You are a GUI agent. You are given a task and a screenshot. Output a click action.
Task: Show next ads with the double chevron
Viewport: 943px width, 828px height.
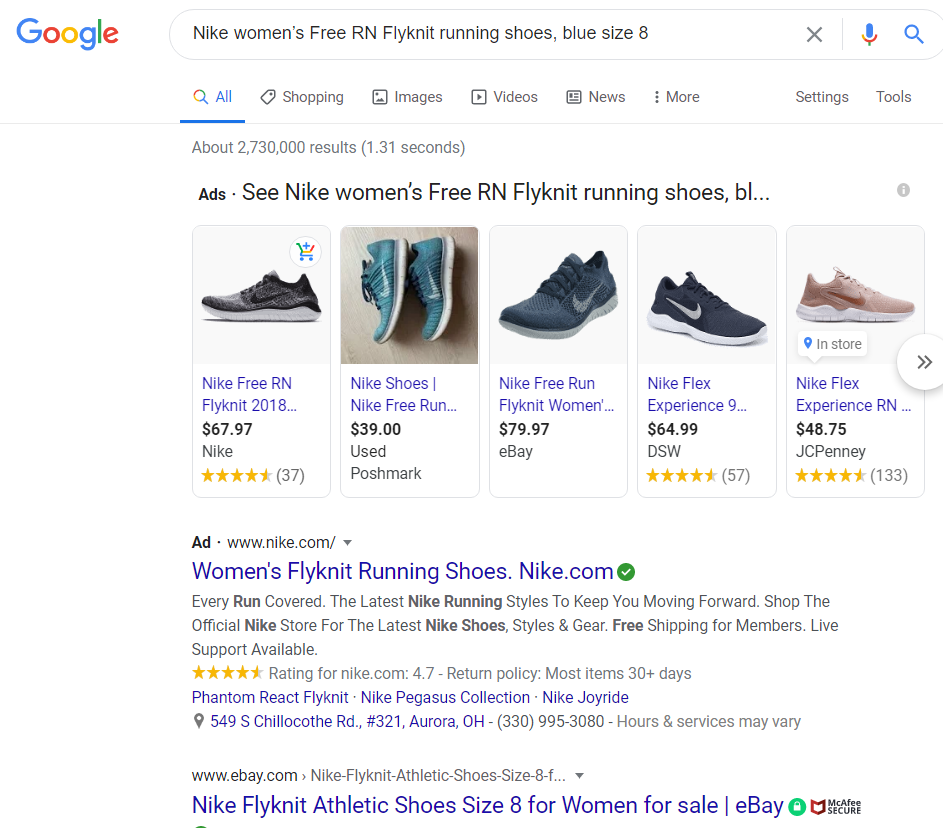coord(924,362)
